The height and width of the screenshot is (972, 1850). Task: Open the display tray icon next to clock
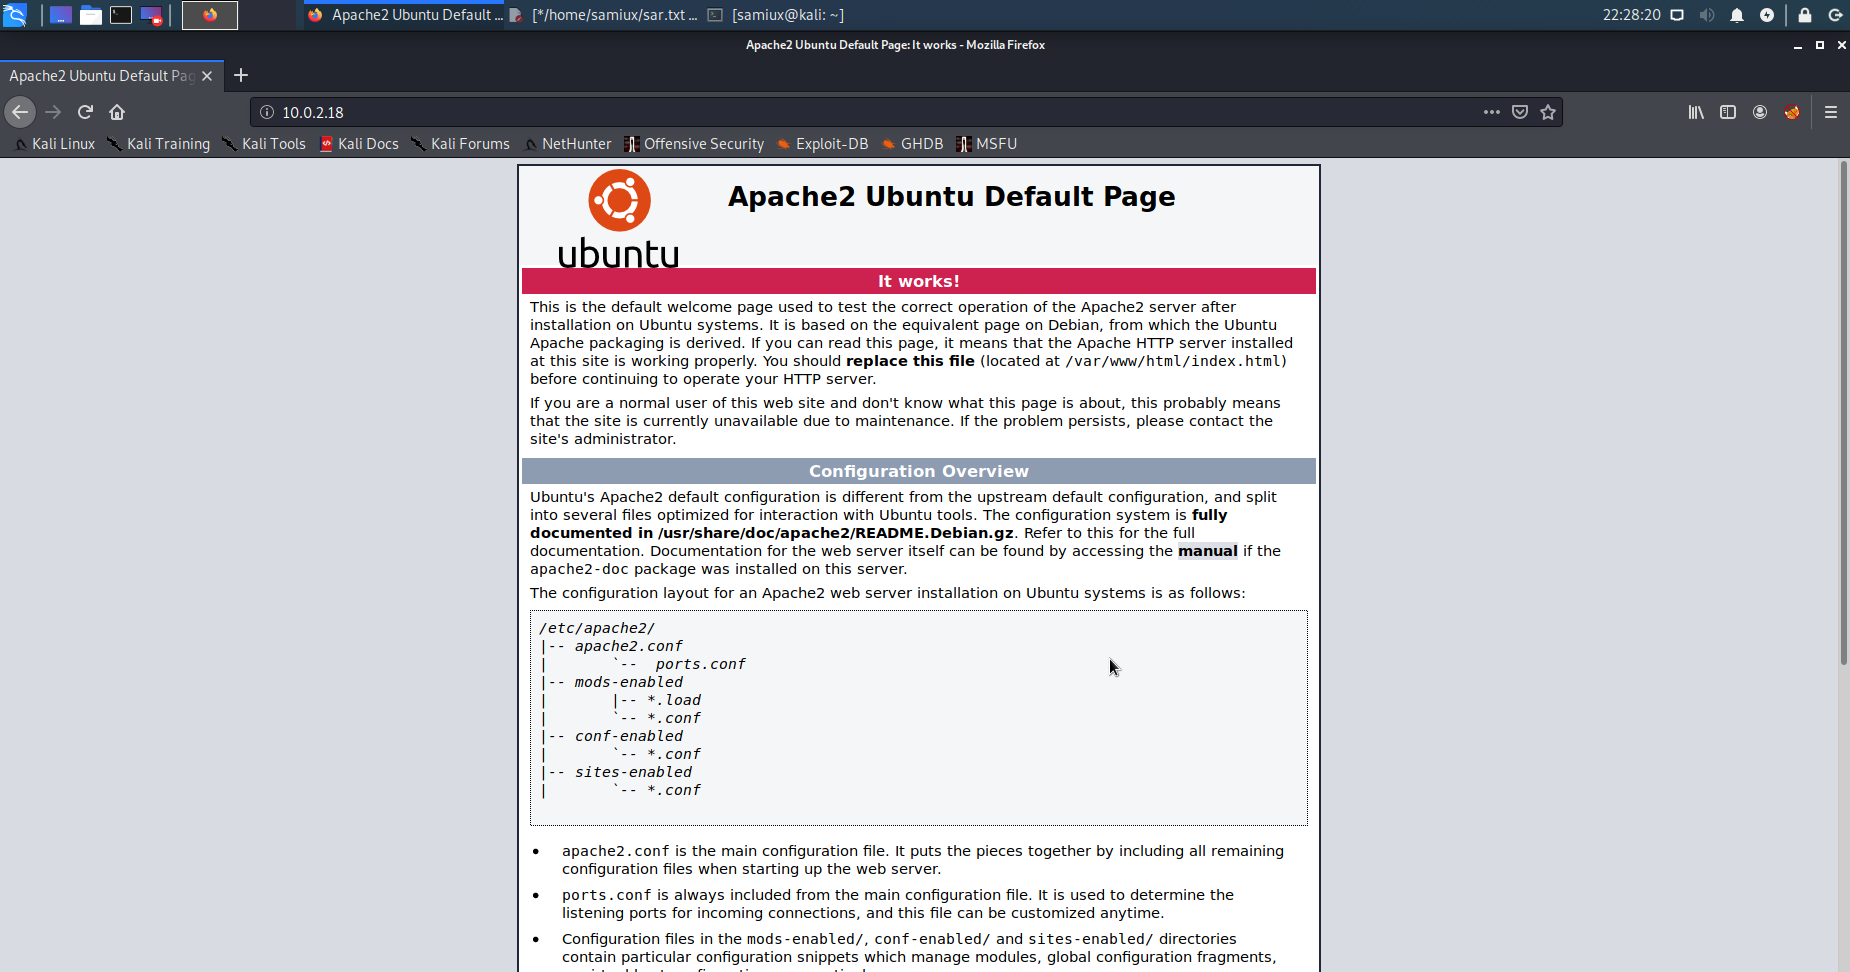(1677, 15)
